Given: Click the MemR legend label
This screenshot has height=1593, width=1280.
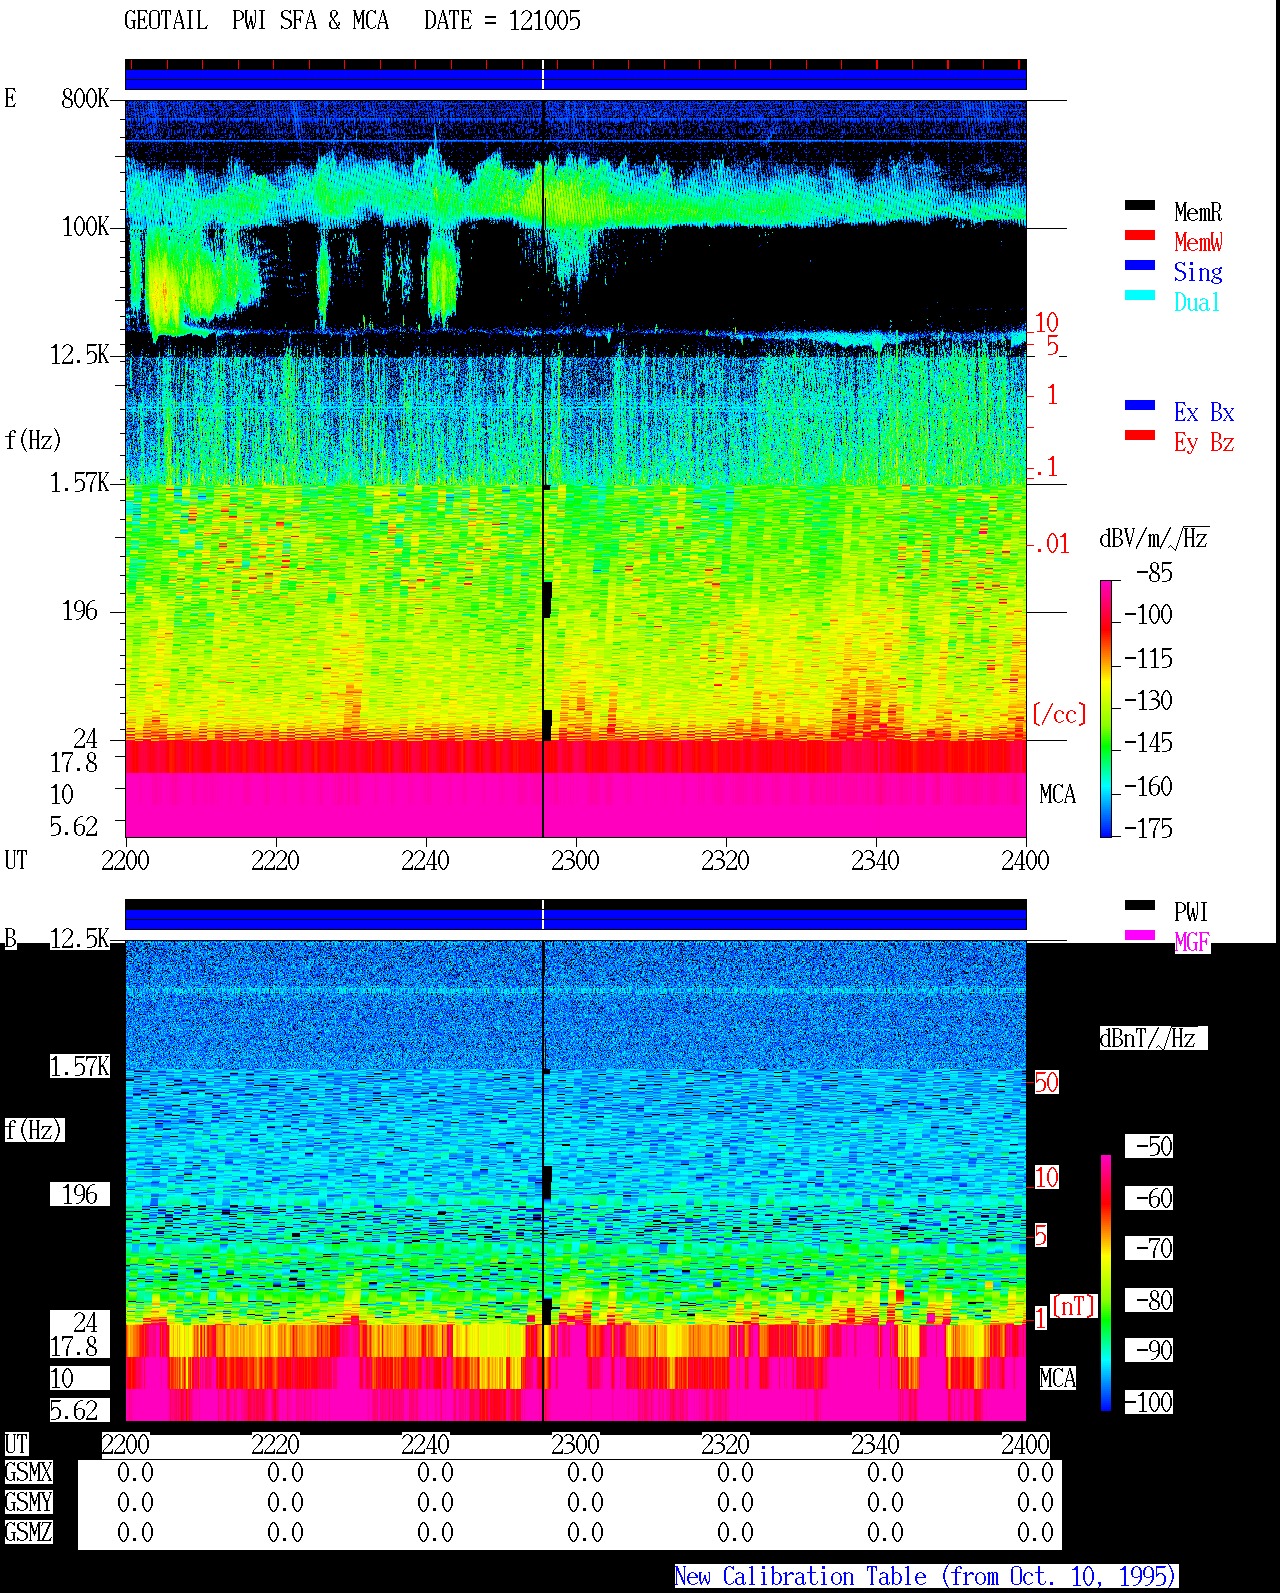Looking at the screenshot, I should pos(1198,212).
